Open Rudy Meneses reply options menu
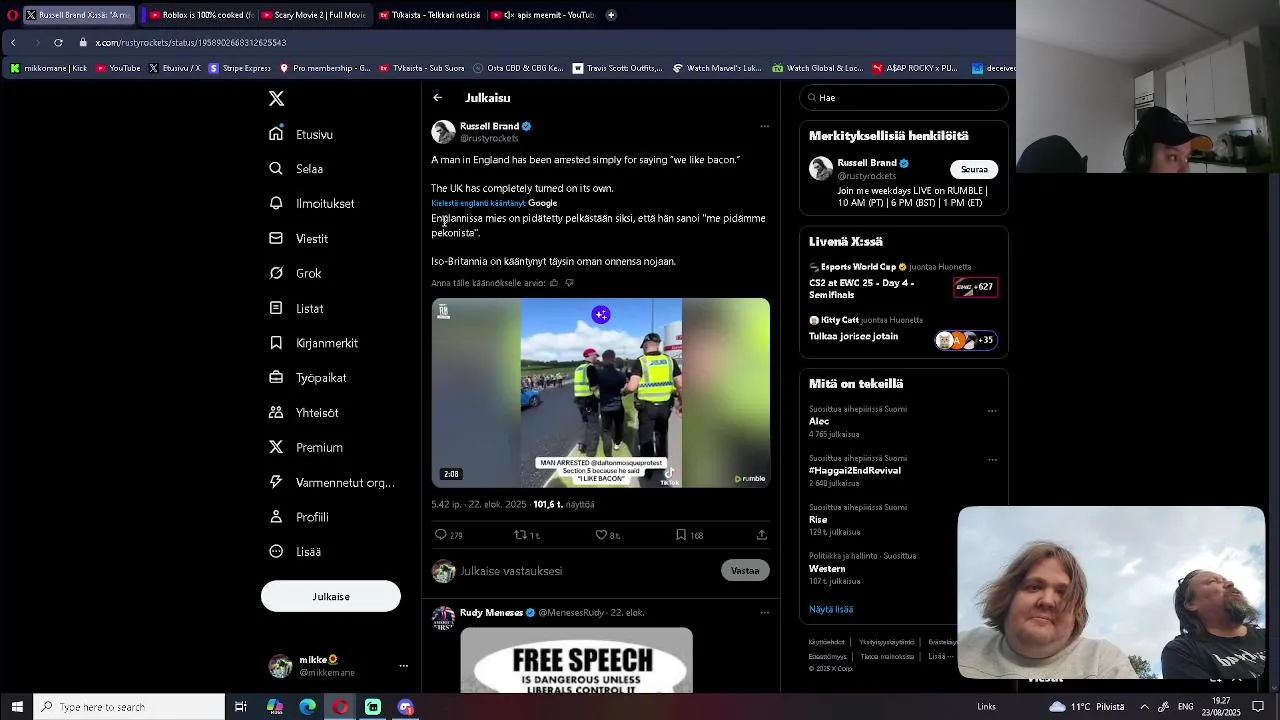1280x720 pixels. pos(764,612)
